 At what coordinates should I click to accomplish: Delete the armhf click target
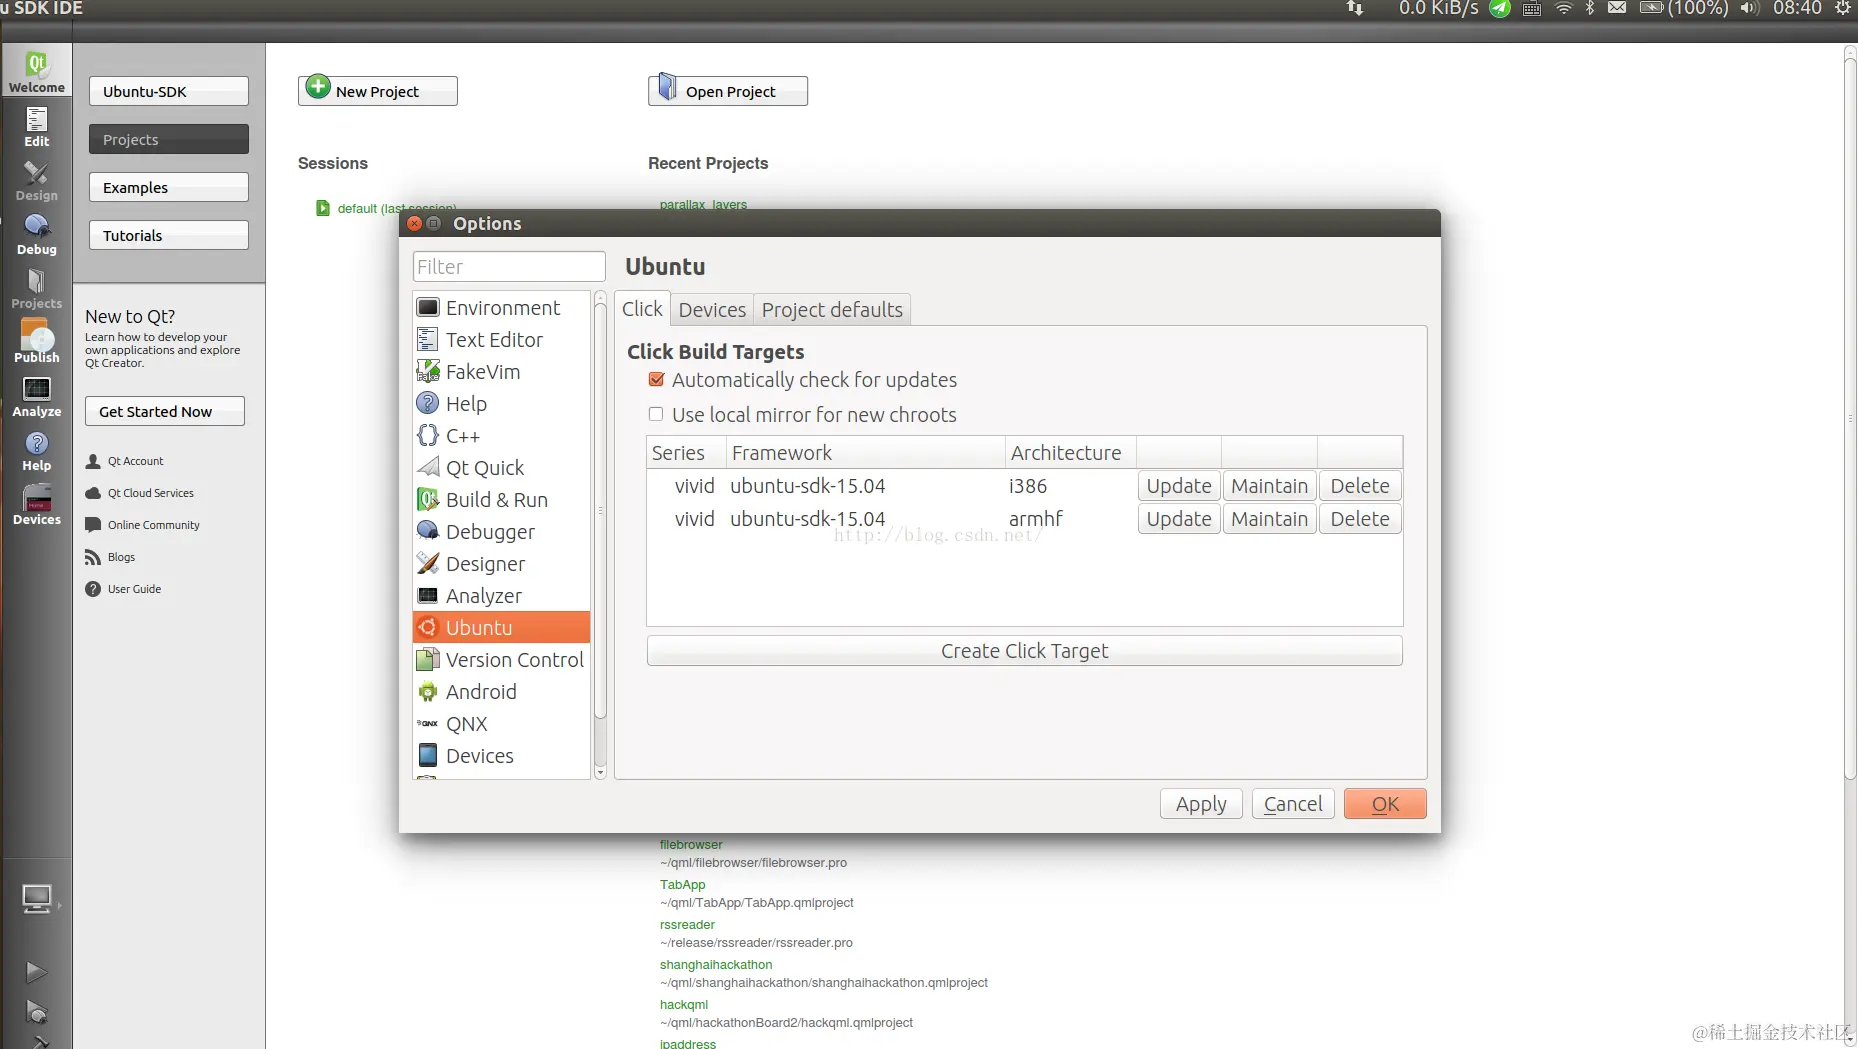[1360, 519]
